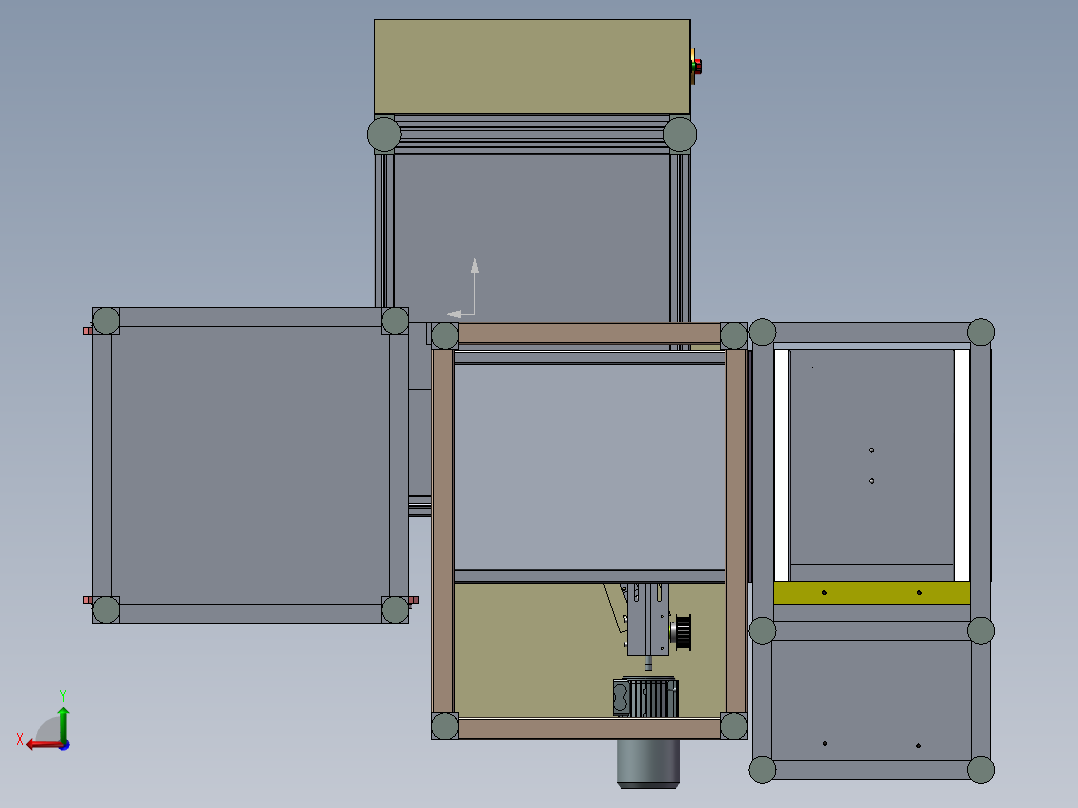Select the red emergency stop button on the cabinet
This screenshot has height=808, width=1078.
click(696, 67)
